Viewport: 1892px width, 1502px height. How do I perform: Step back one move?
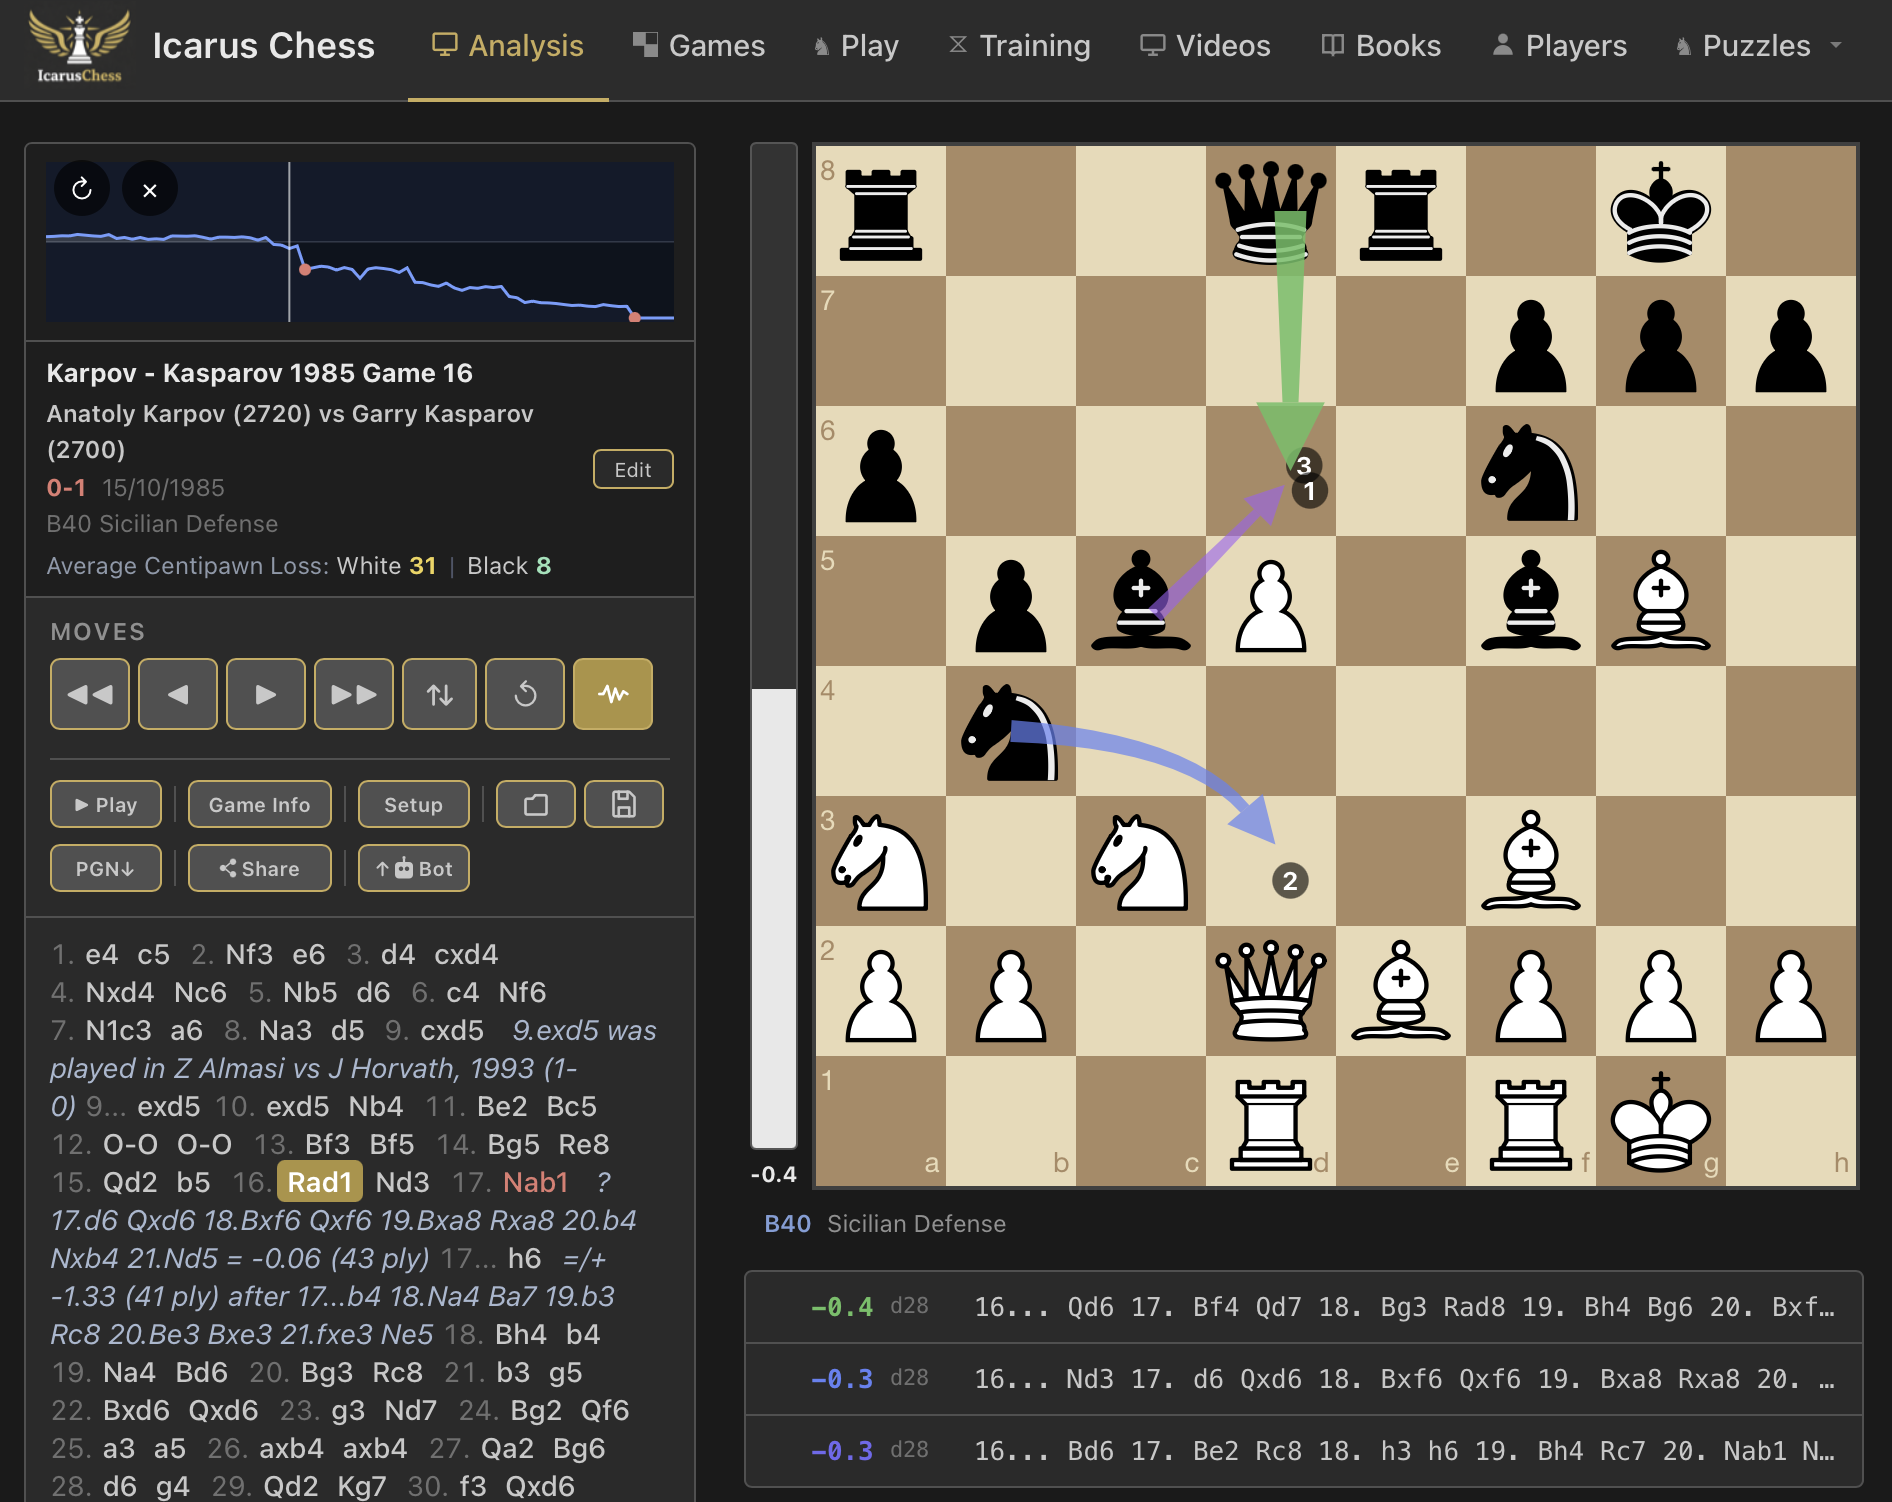point(177,693)
